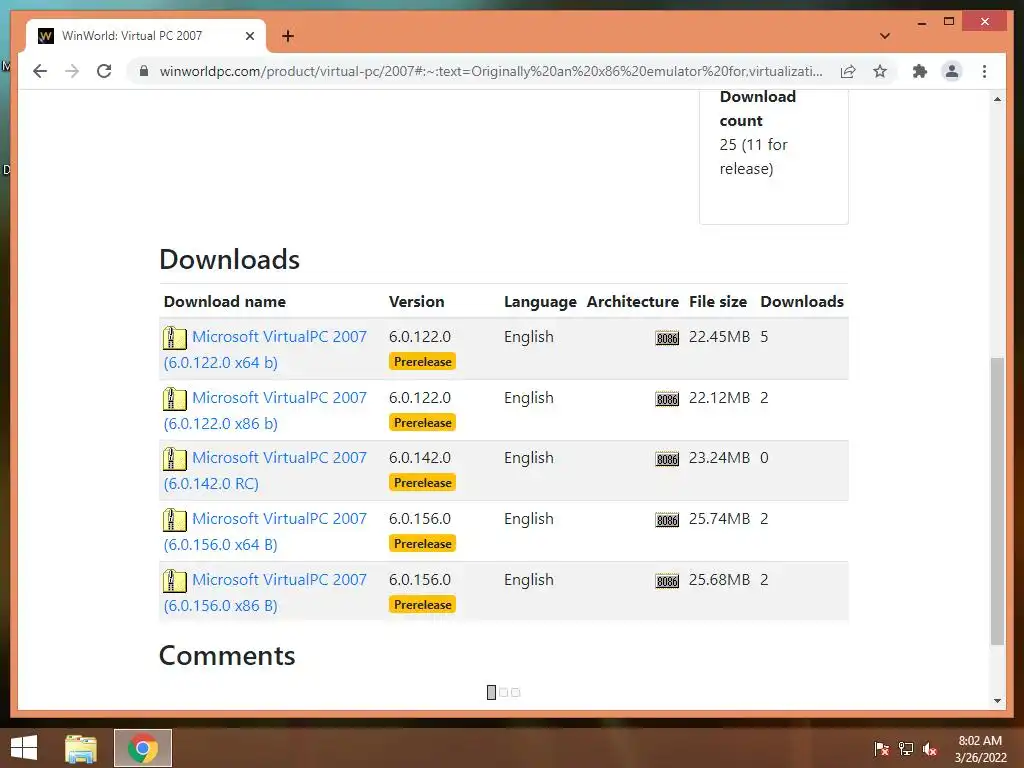Click Prerelease badge in 22.45MB row
The image size is (1024, 768).
(x=423, y=362)
